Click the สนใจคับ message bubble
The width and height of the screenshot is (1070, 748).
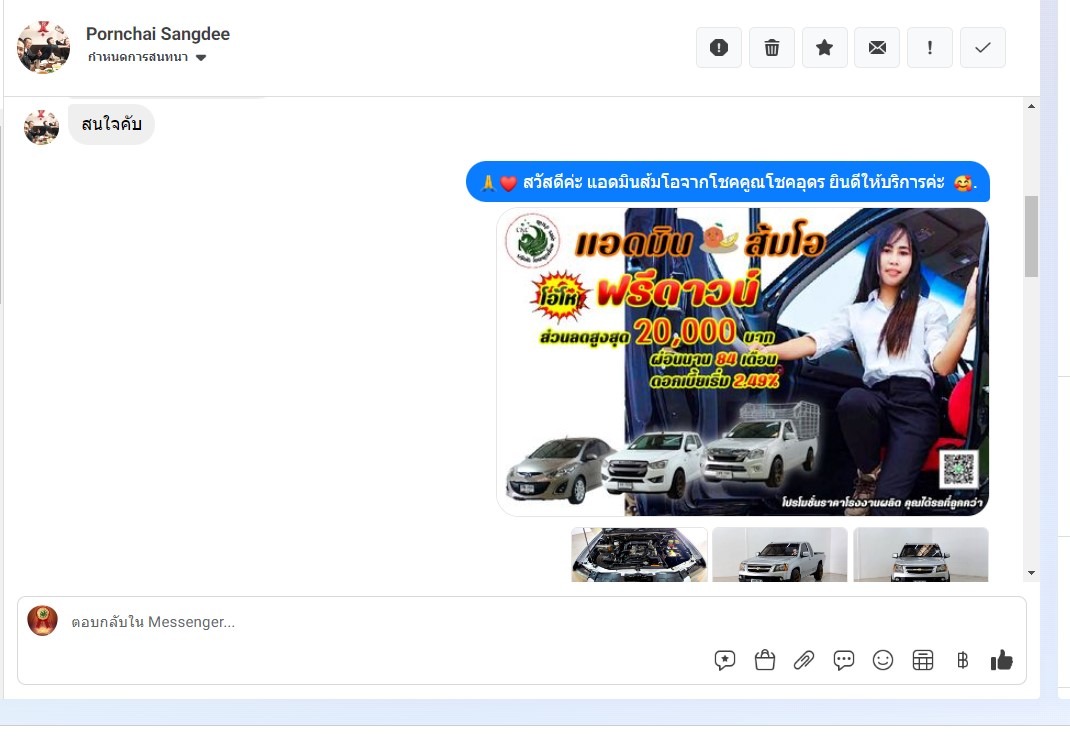111,124
